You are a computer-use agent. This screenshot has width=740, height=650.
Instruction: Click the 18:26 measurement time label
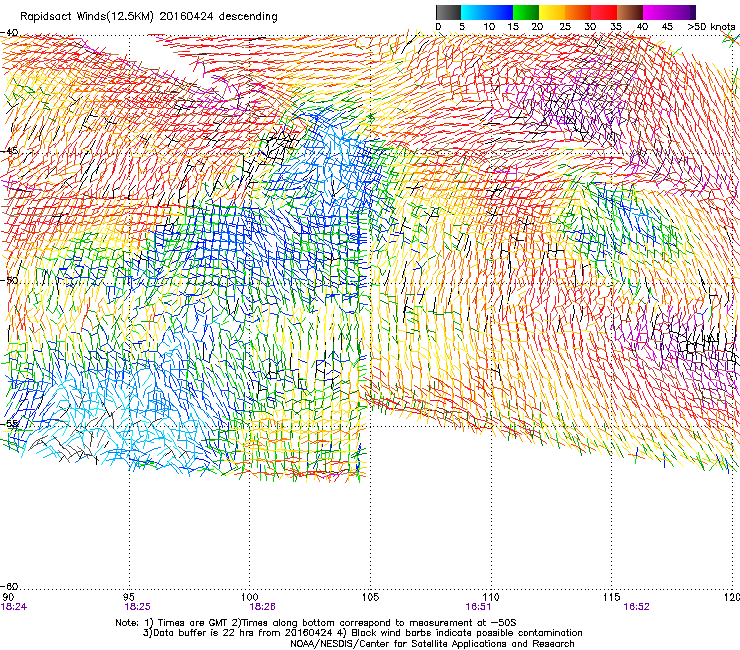[x=262, y=607]
